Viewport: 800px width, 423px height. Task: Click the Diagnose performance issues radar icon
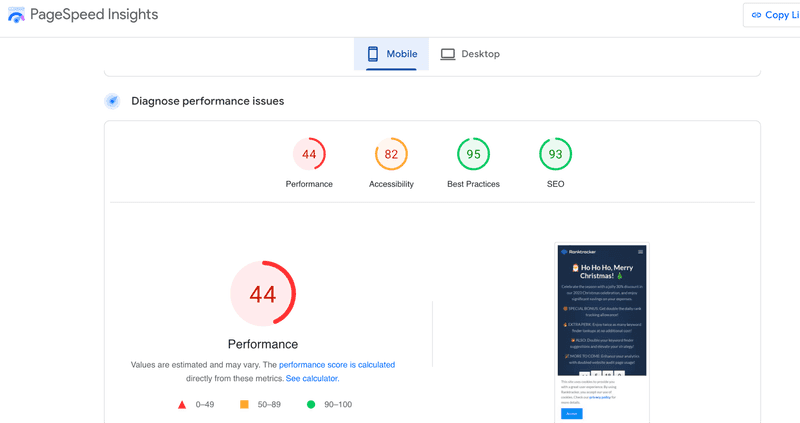tap(112, 101)
